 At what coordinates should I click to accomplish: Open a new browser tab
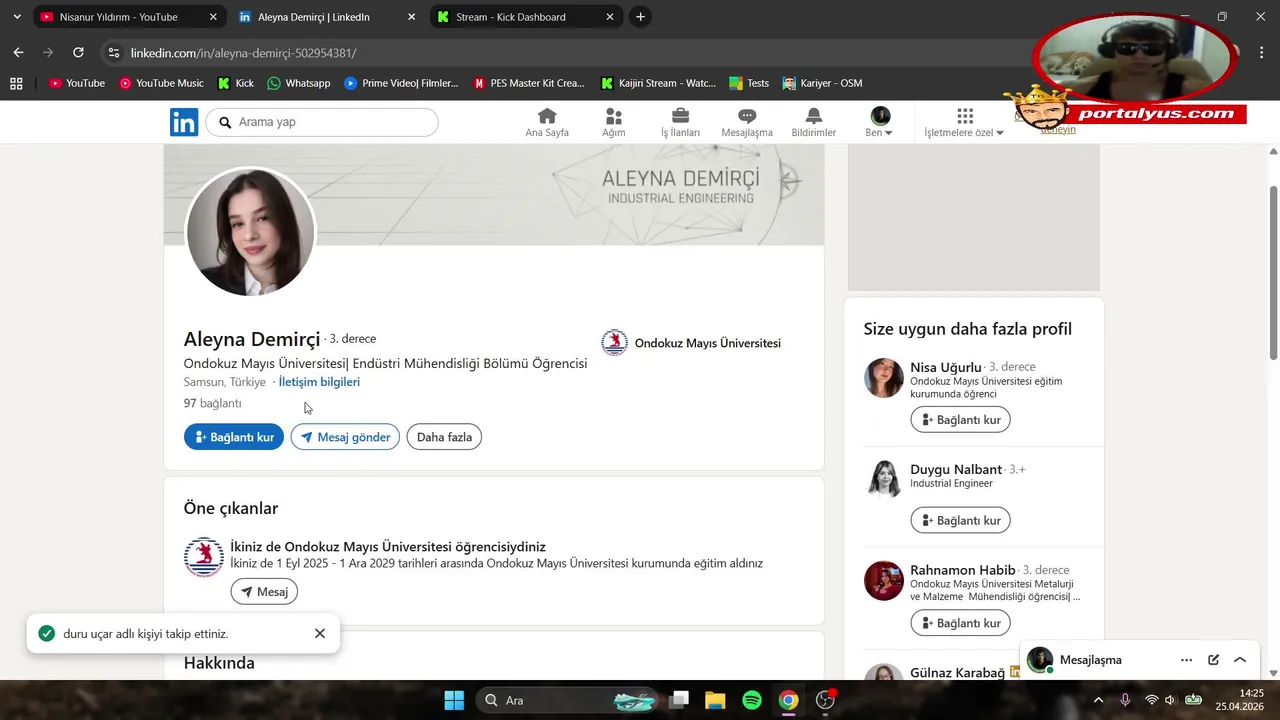coord(641,17)
